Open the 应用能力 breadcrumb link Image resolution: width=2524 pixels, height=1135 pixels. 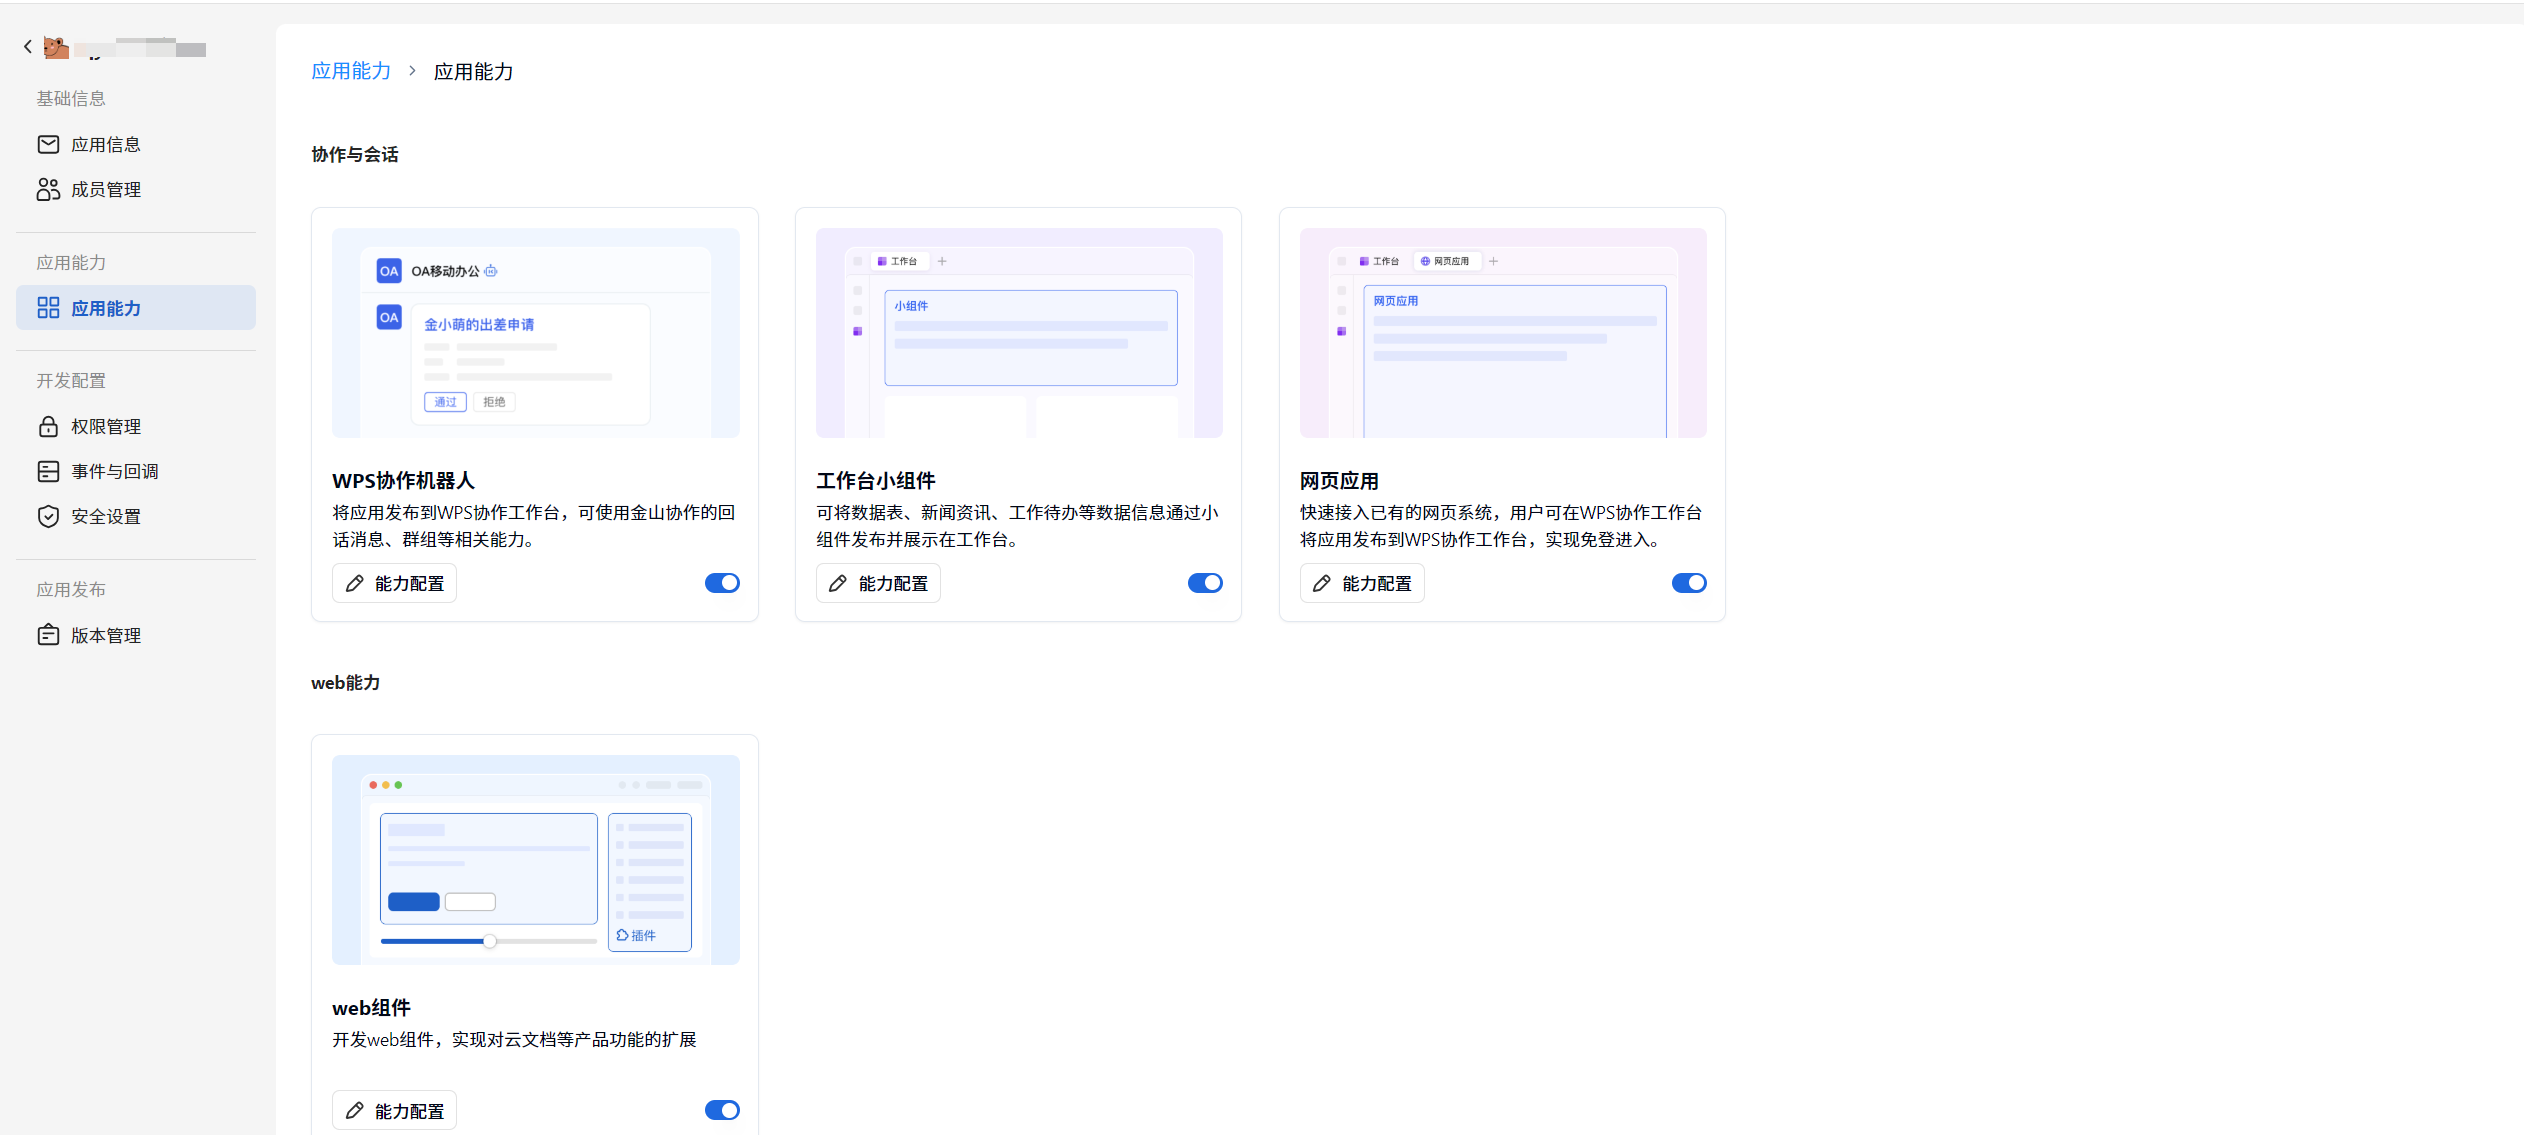[x=350, y=70]
